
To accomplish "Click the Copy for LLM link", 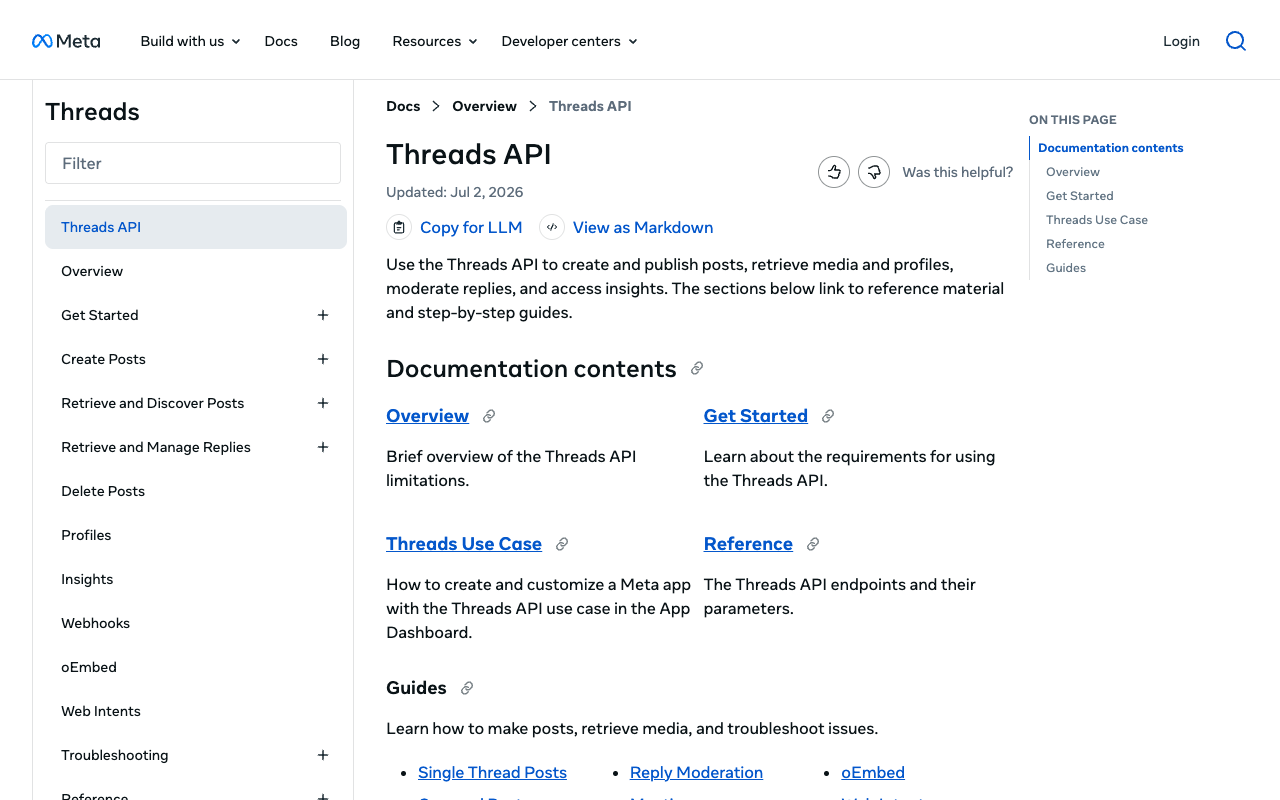I will [x=471, y=227].
